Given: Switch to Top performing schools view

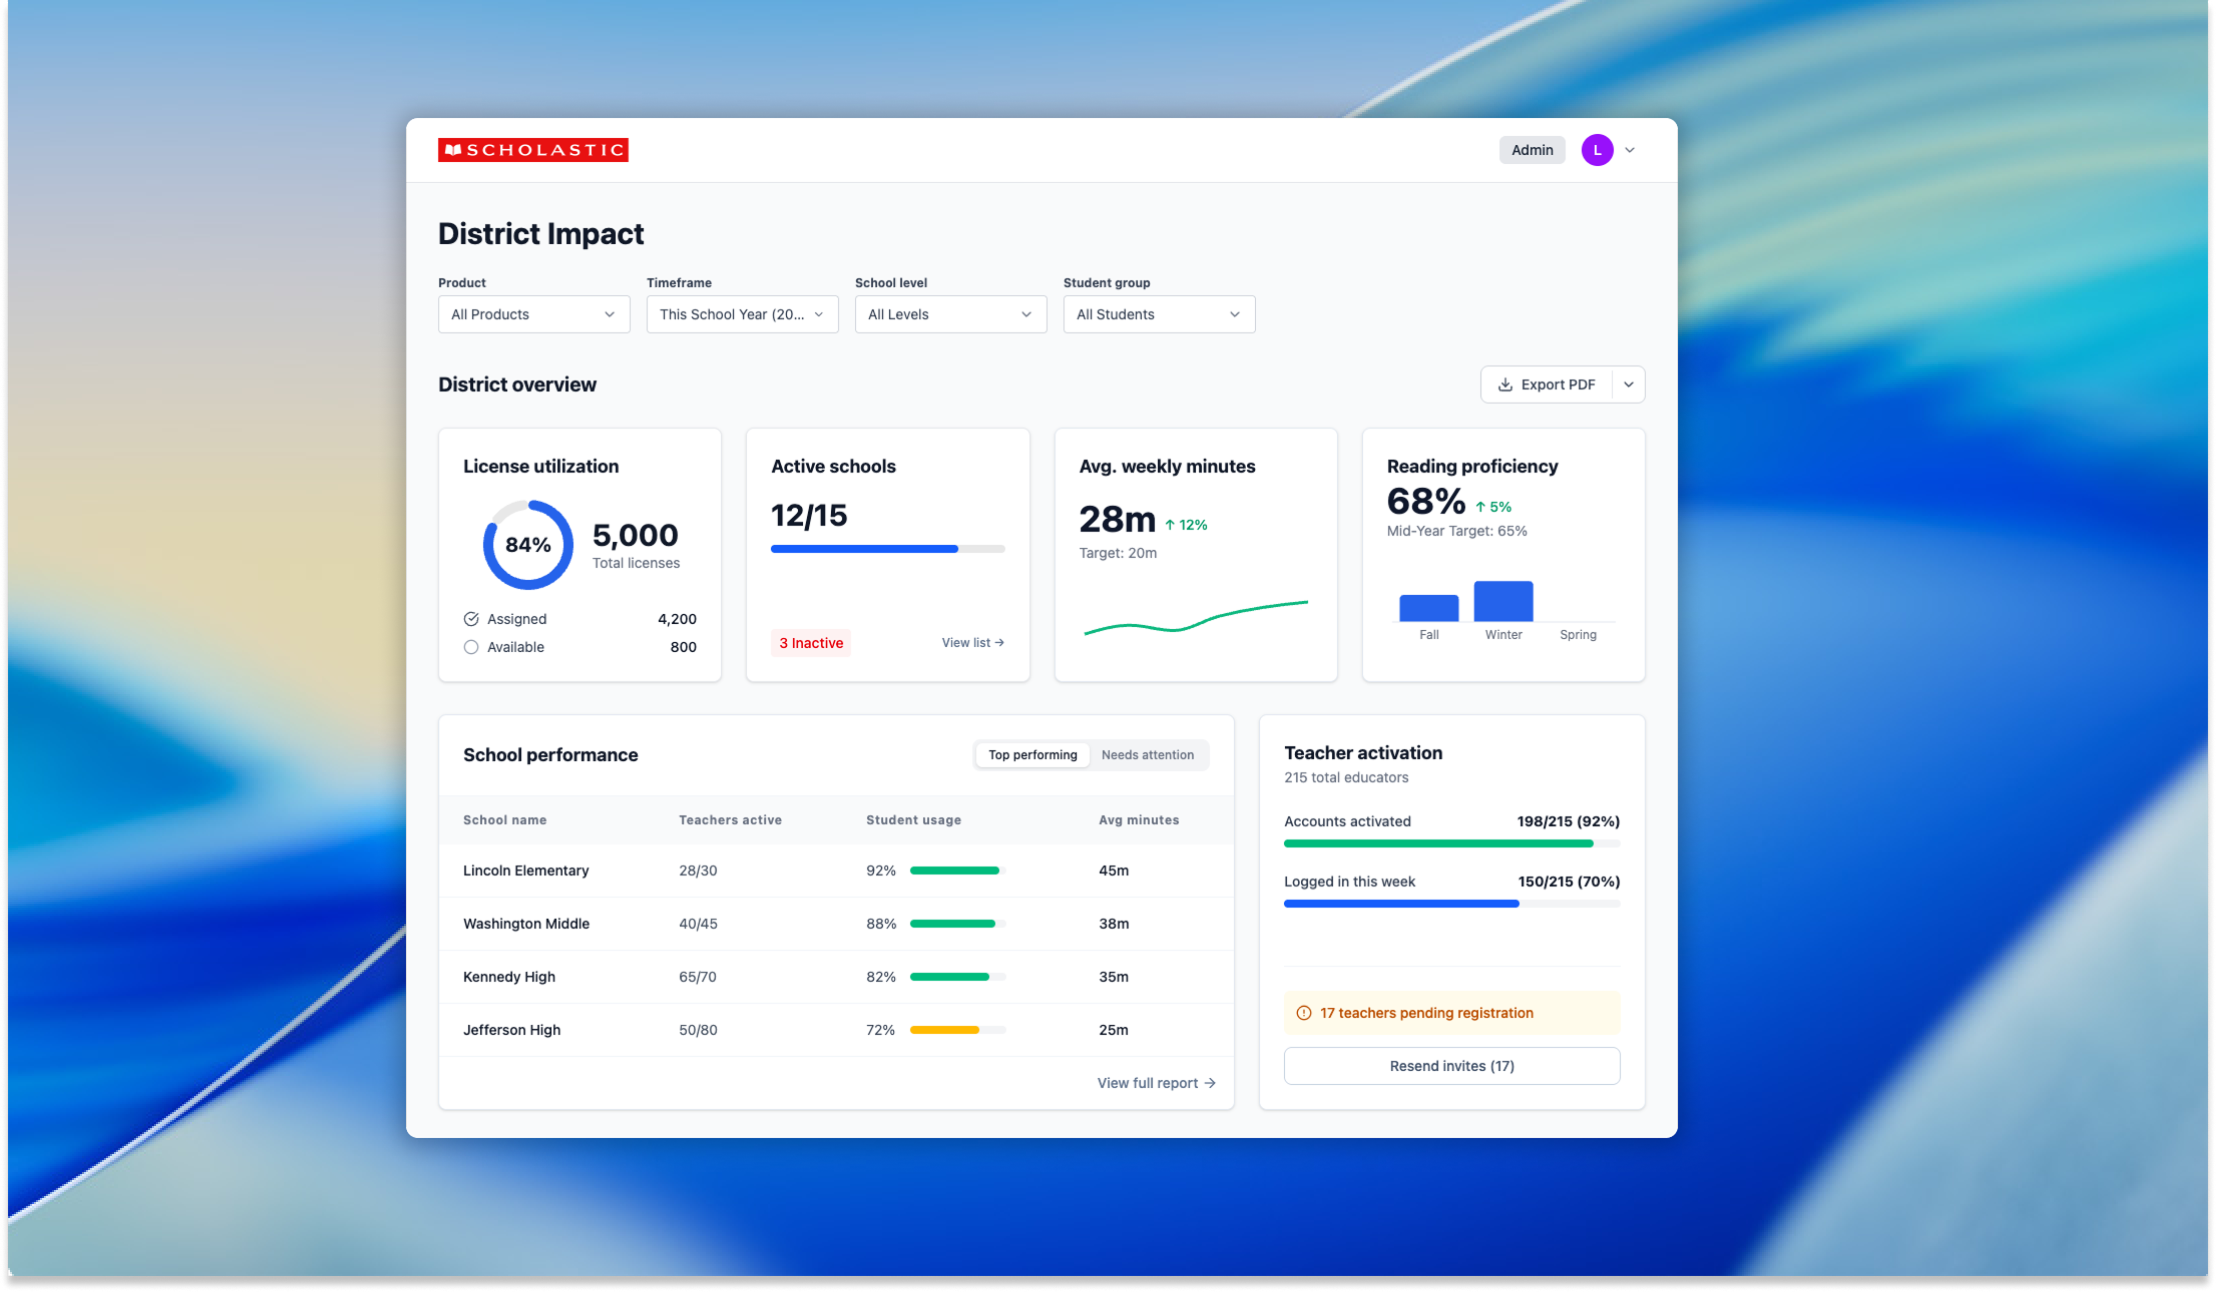Looking at the screenshot, I should (1032, 755).
